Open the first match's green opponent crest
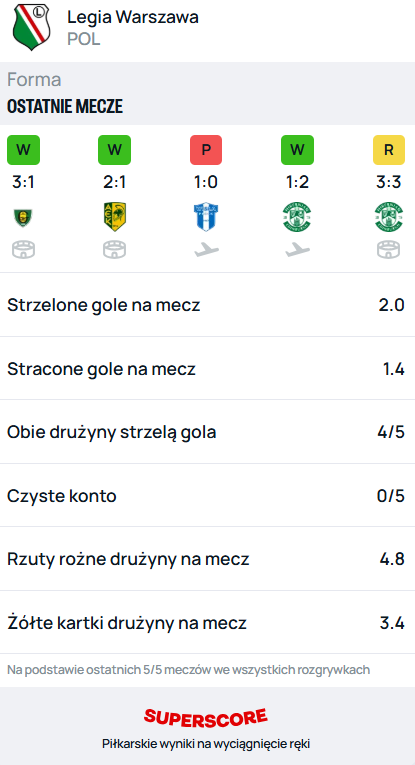The image size is (415, 765). [x=23, y=217]
